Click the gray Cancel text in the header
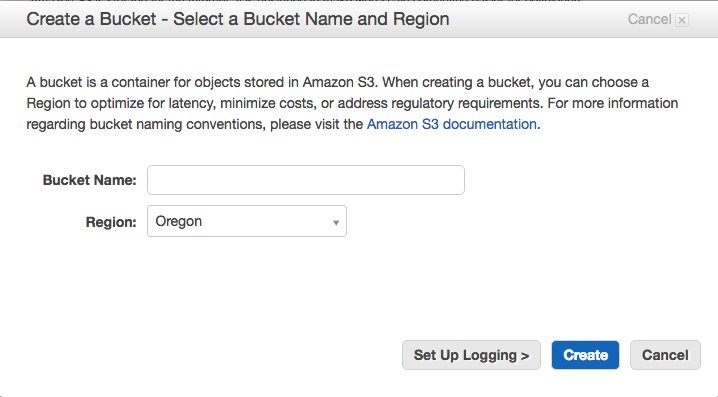The height and width of the screenshot is (397, 718). tap(649, 19)
